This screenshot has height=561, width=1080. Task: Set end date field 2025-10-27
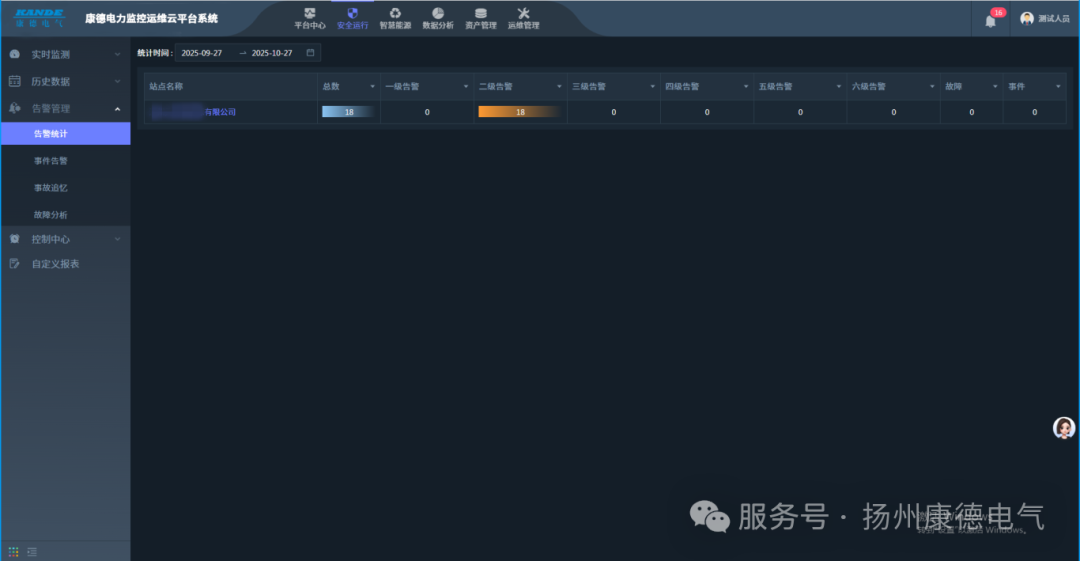(272, 53)
